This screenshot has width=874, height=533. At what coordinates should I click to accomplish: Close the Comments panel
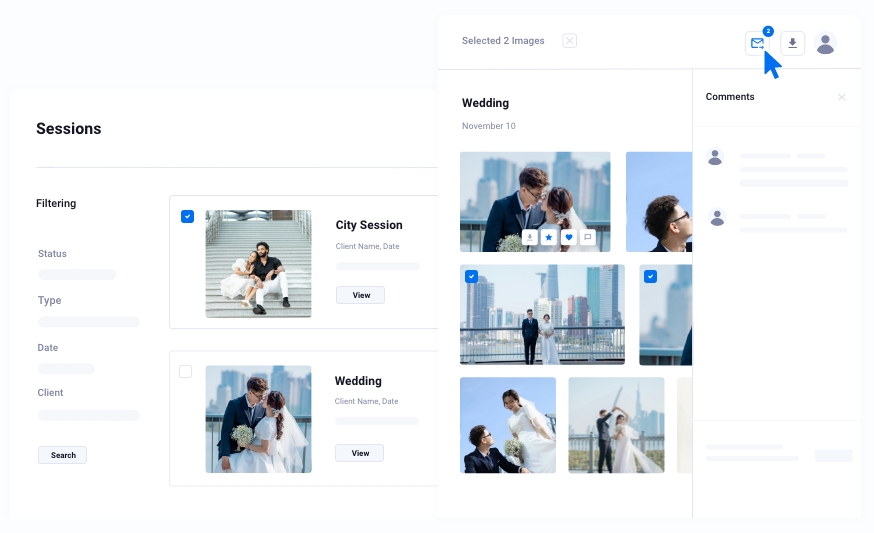(x=841, y=97)
